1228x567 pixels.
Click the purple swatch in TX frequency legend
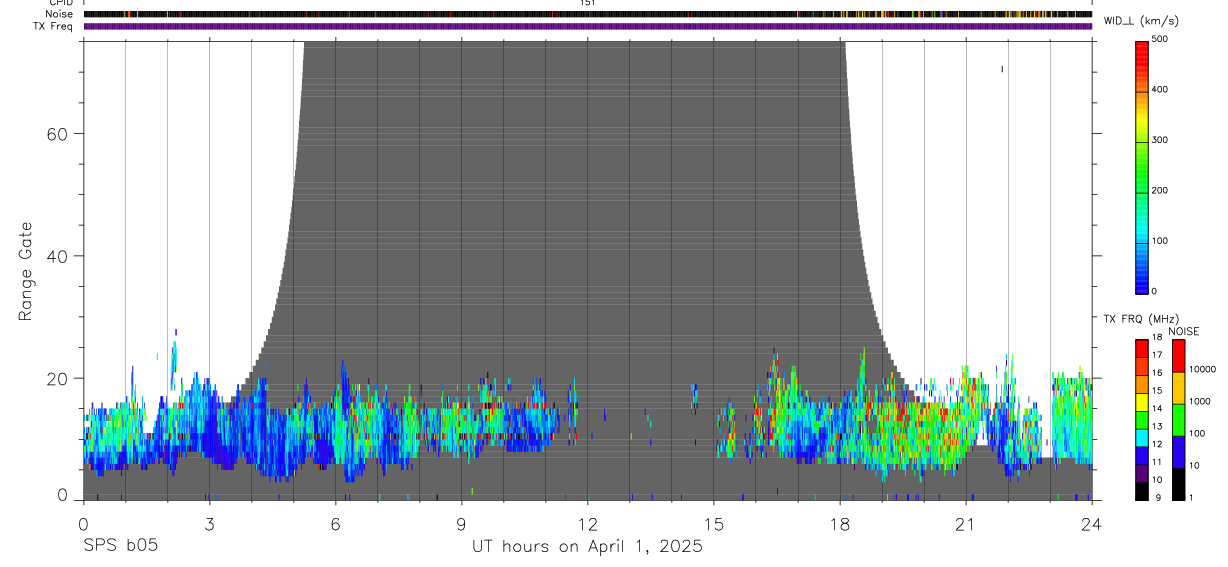(1142, 473)
